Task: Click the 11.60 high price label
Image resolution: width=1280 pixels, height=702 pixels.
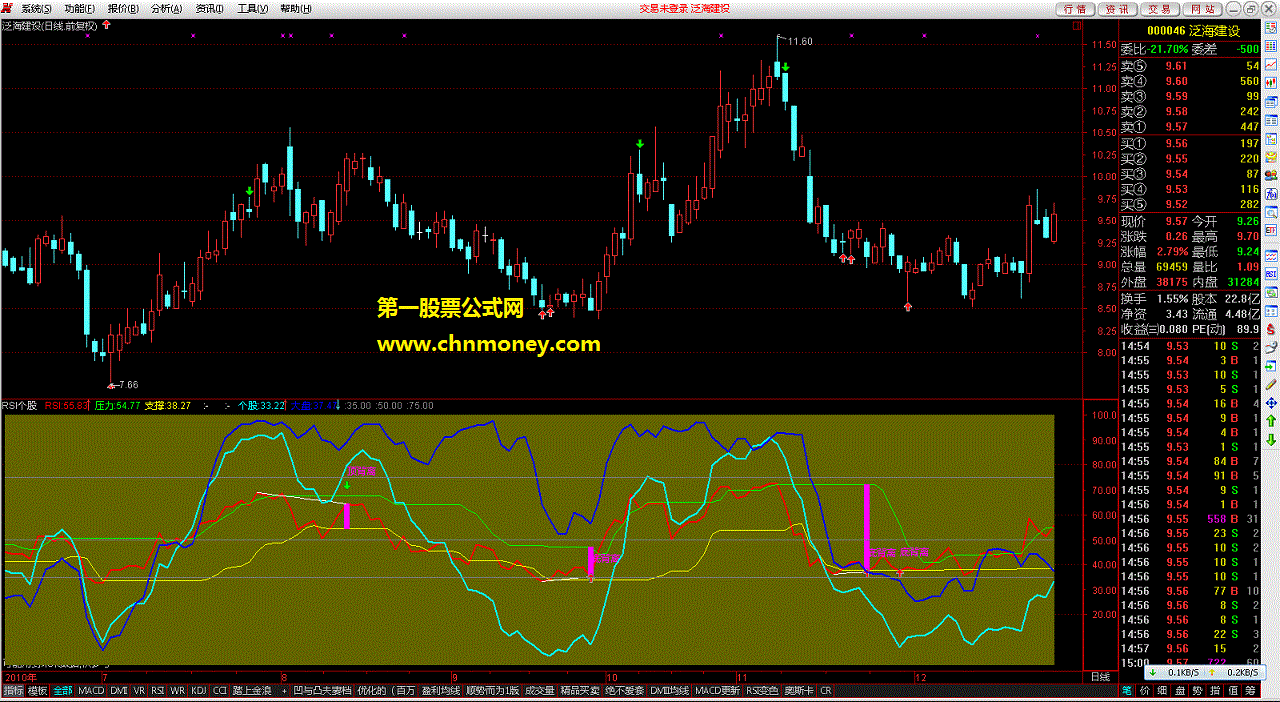Action: coord(799,41)
